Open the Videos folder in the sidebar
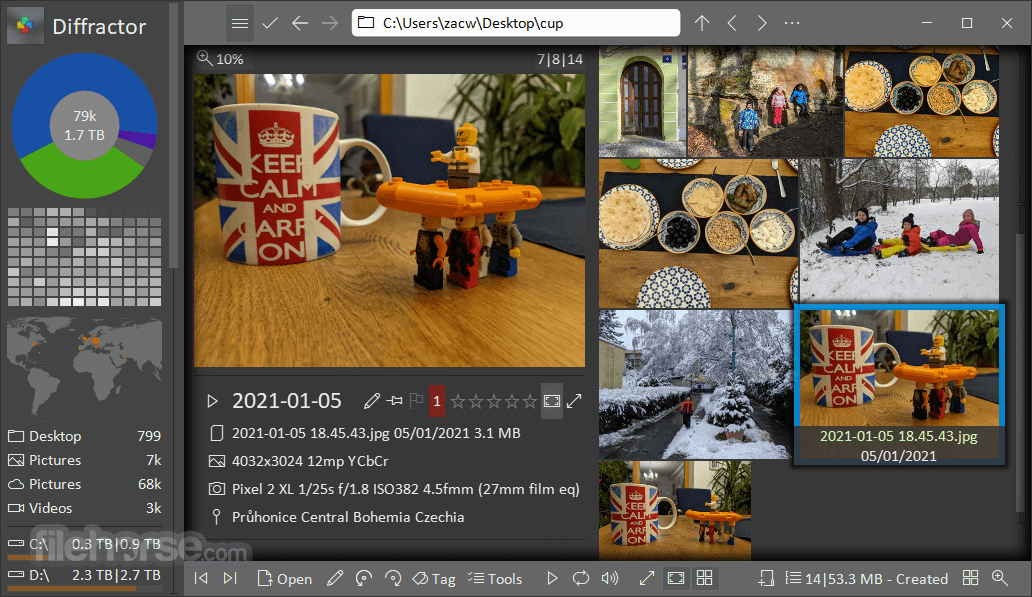This screenshot has width=1032, height=597. (84, 508)
